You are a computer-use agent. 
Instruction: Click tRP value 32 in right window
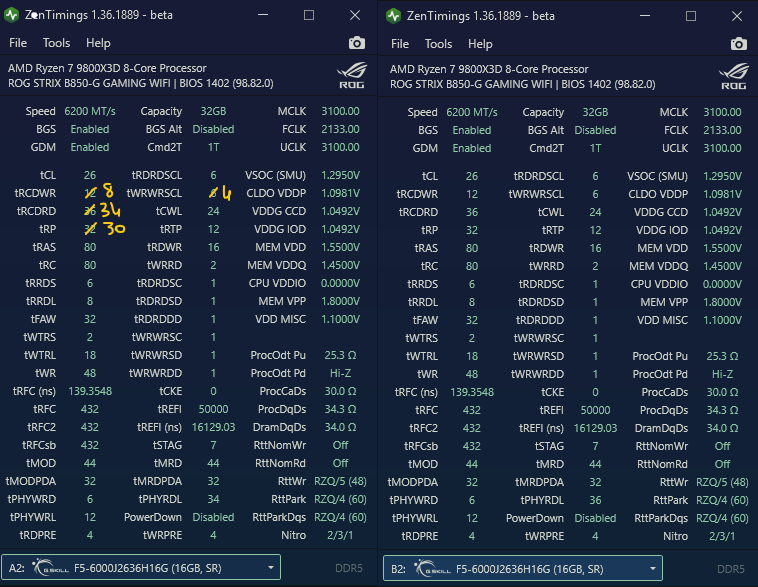[472, 230]
